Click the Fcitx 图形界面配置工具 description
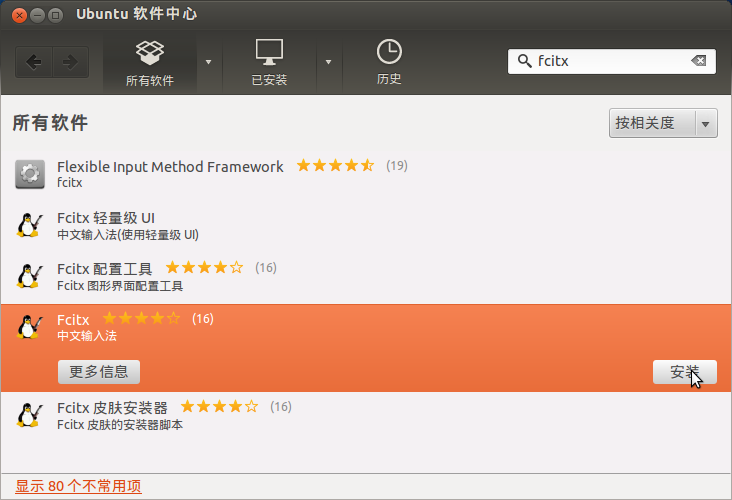Viewport: 732px width, 500px height. tap(120, 286)
